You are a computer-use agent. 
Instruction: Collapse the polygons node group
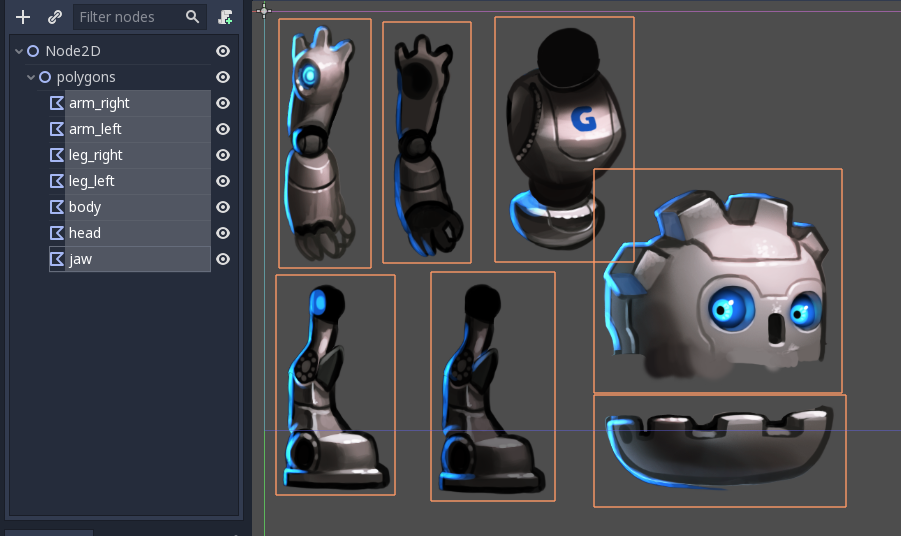(31, 77)
